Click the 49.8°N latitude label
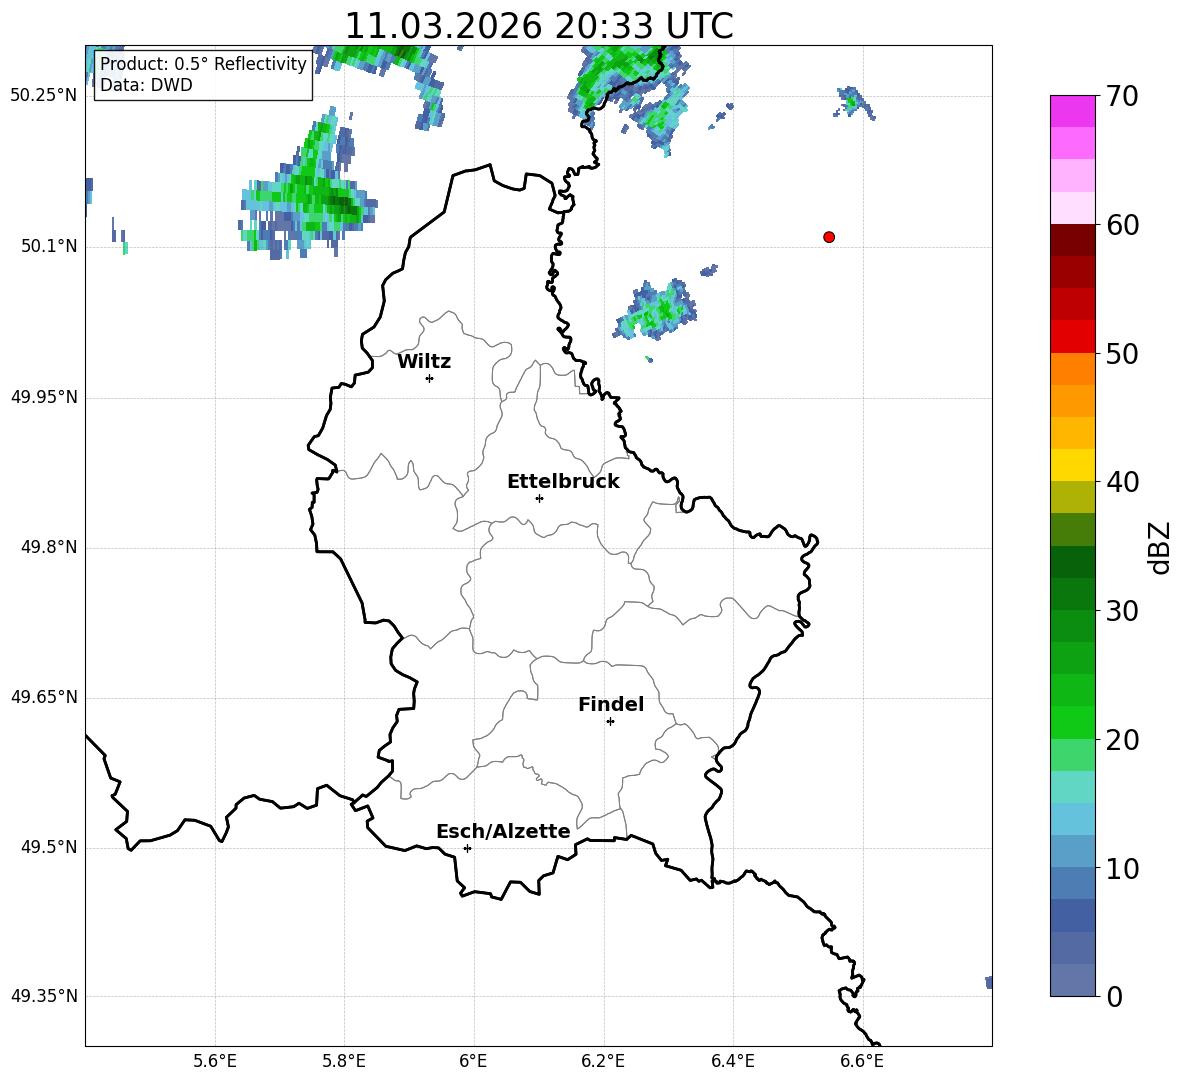 point(49,547)
